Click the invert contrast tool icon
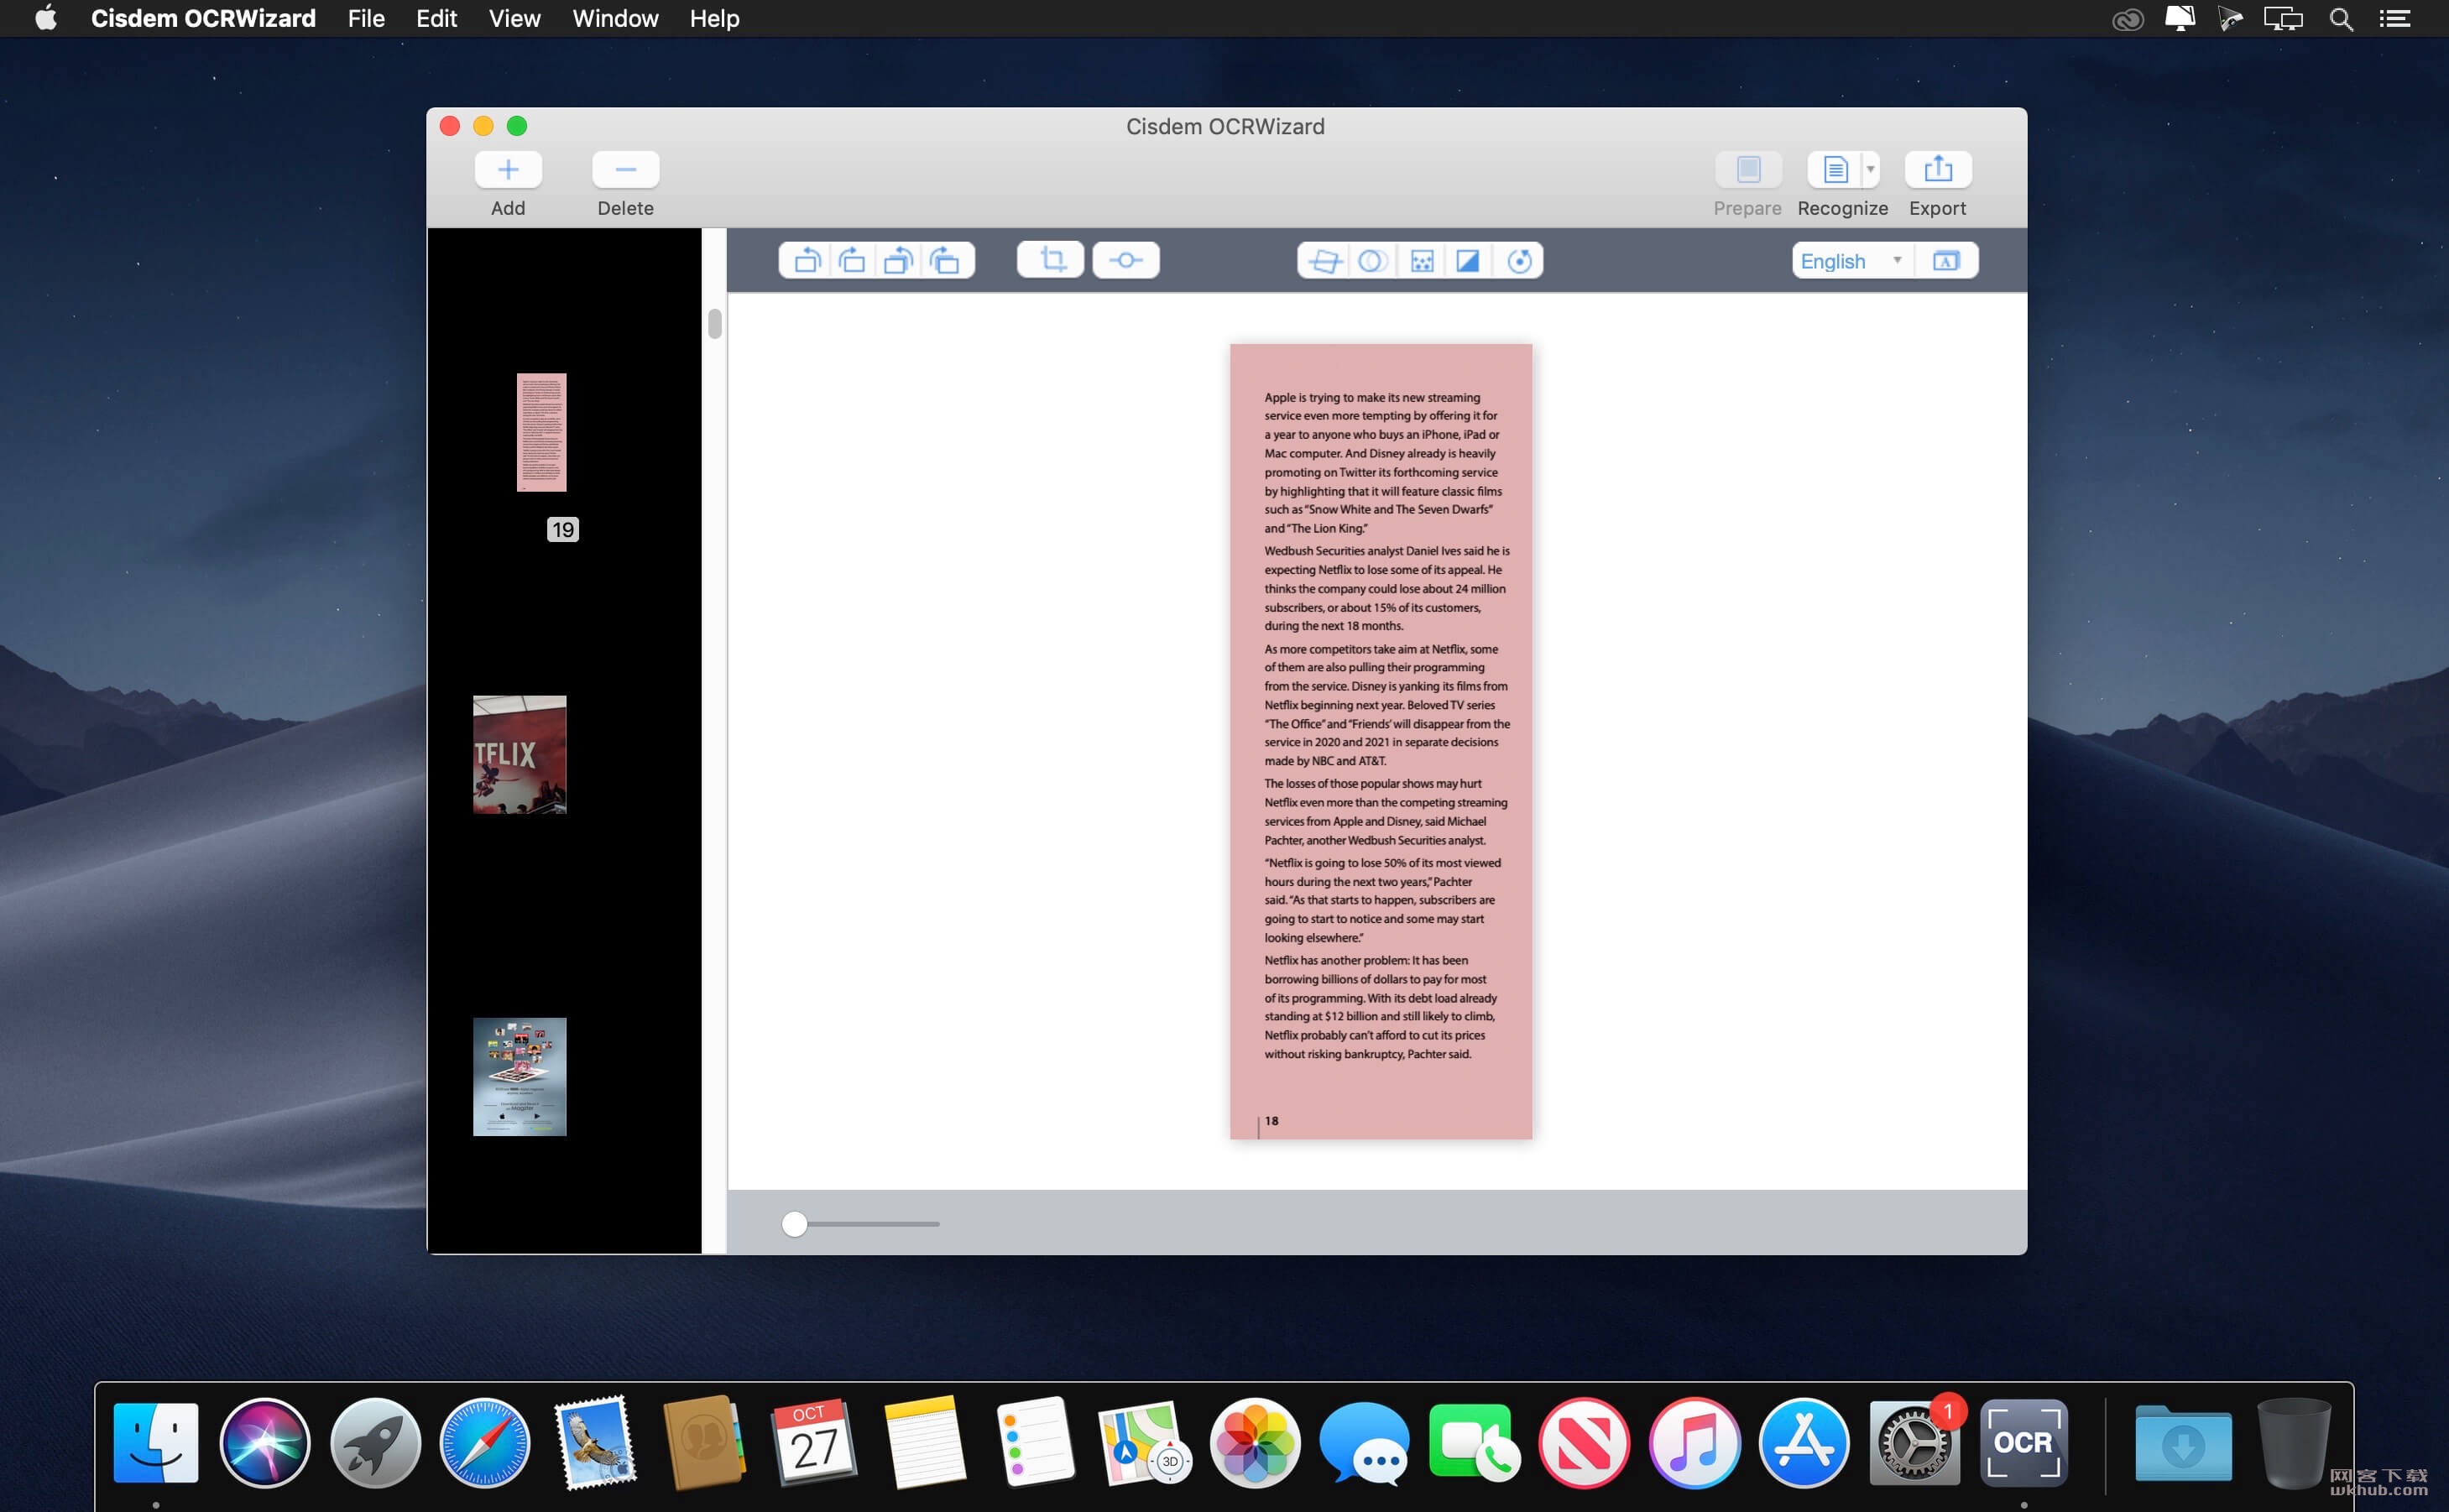 [x=1467, y=261]
